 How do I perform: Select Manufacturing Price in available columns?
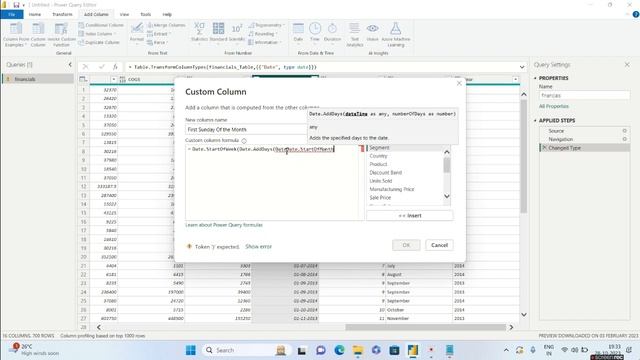coord(392,189)
